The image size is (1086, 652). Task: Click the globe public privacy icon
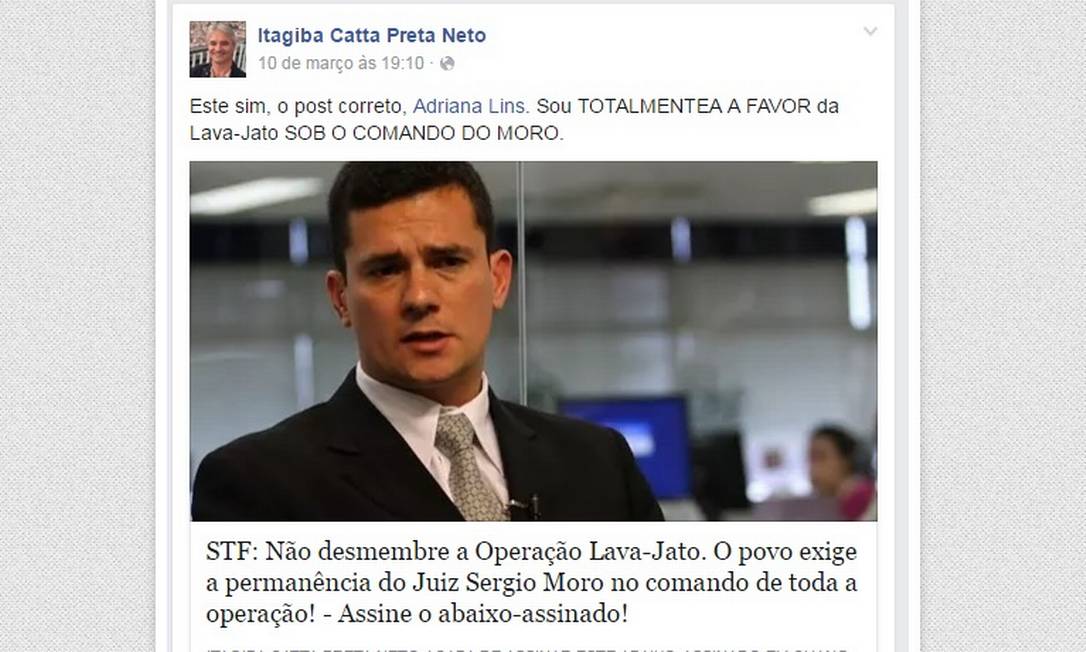[447, 64]
